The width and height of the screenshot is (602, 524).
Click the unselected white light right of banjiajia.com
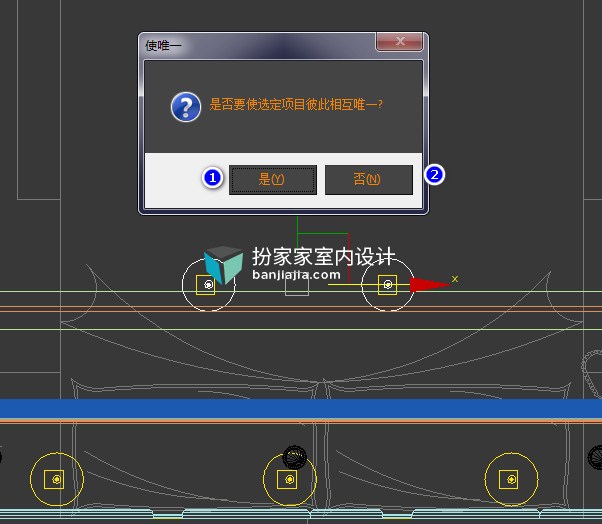click(388, 284)
